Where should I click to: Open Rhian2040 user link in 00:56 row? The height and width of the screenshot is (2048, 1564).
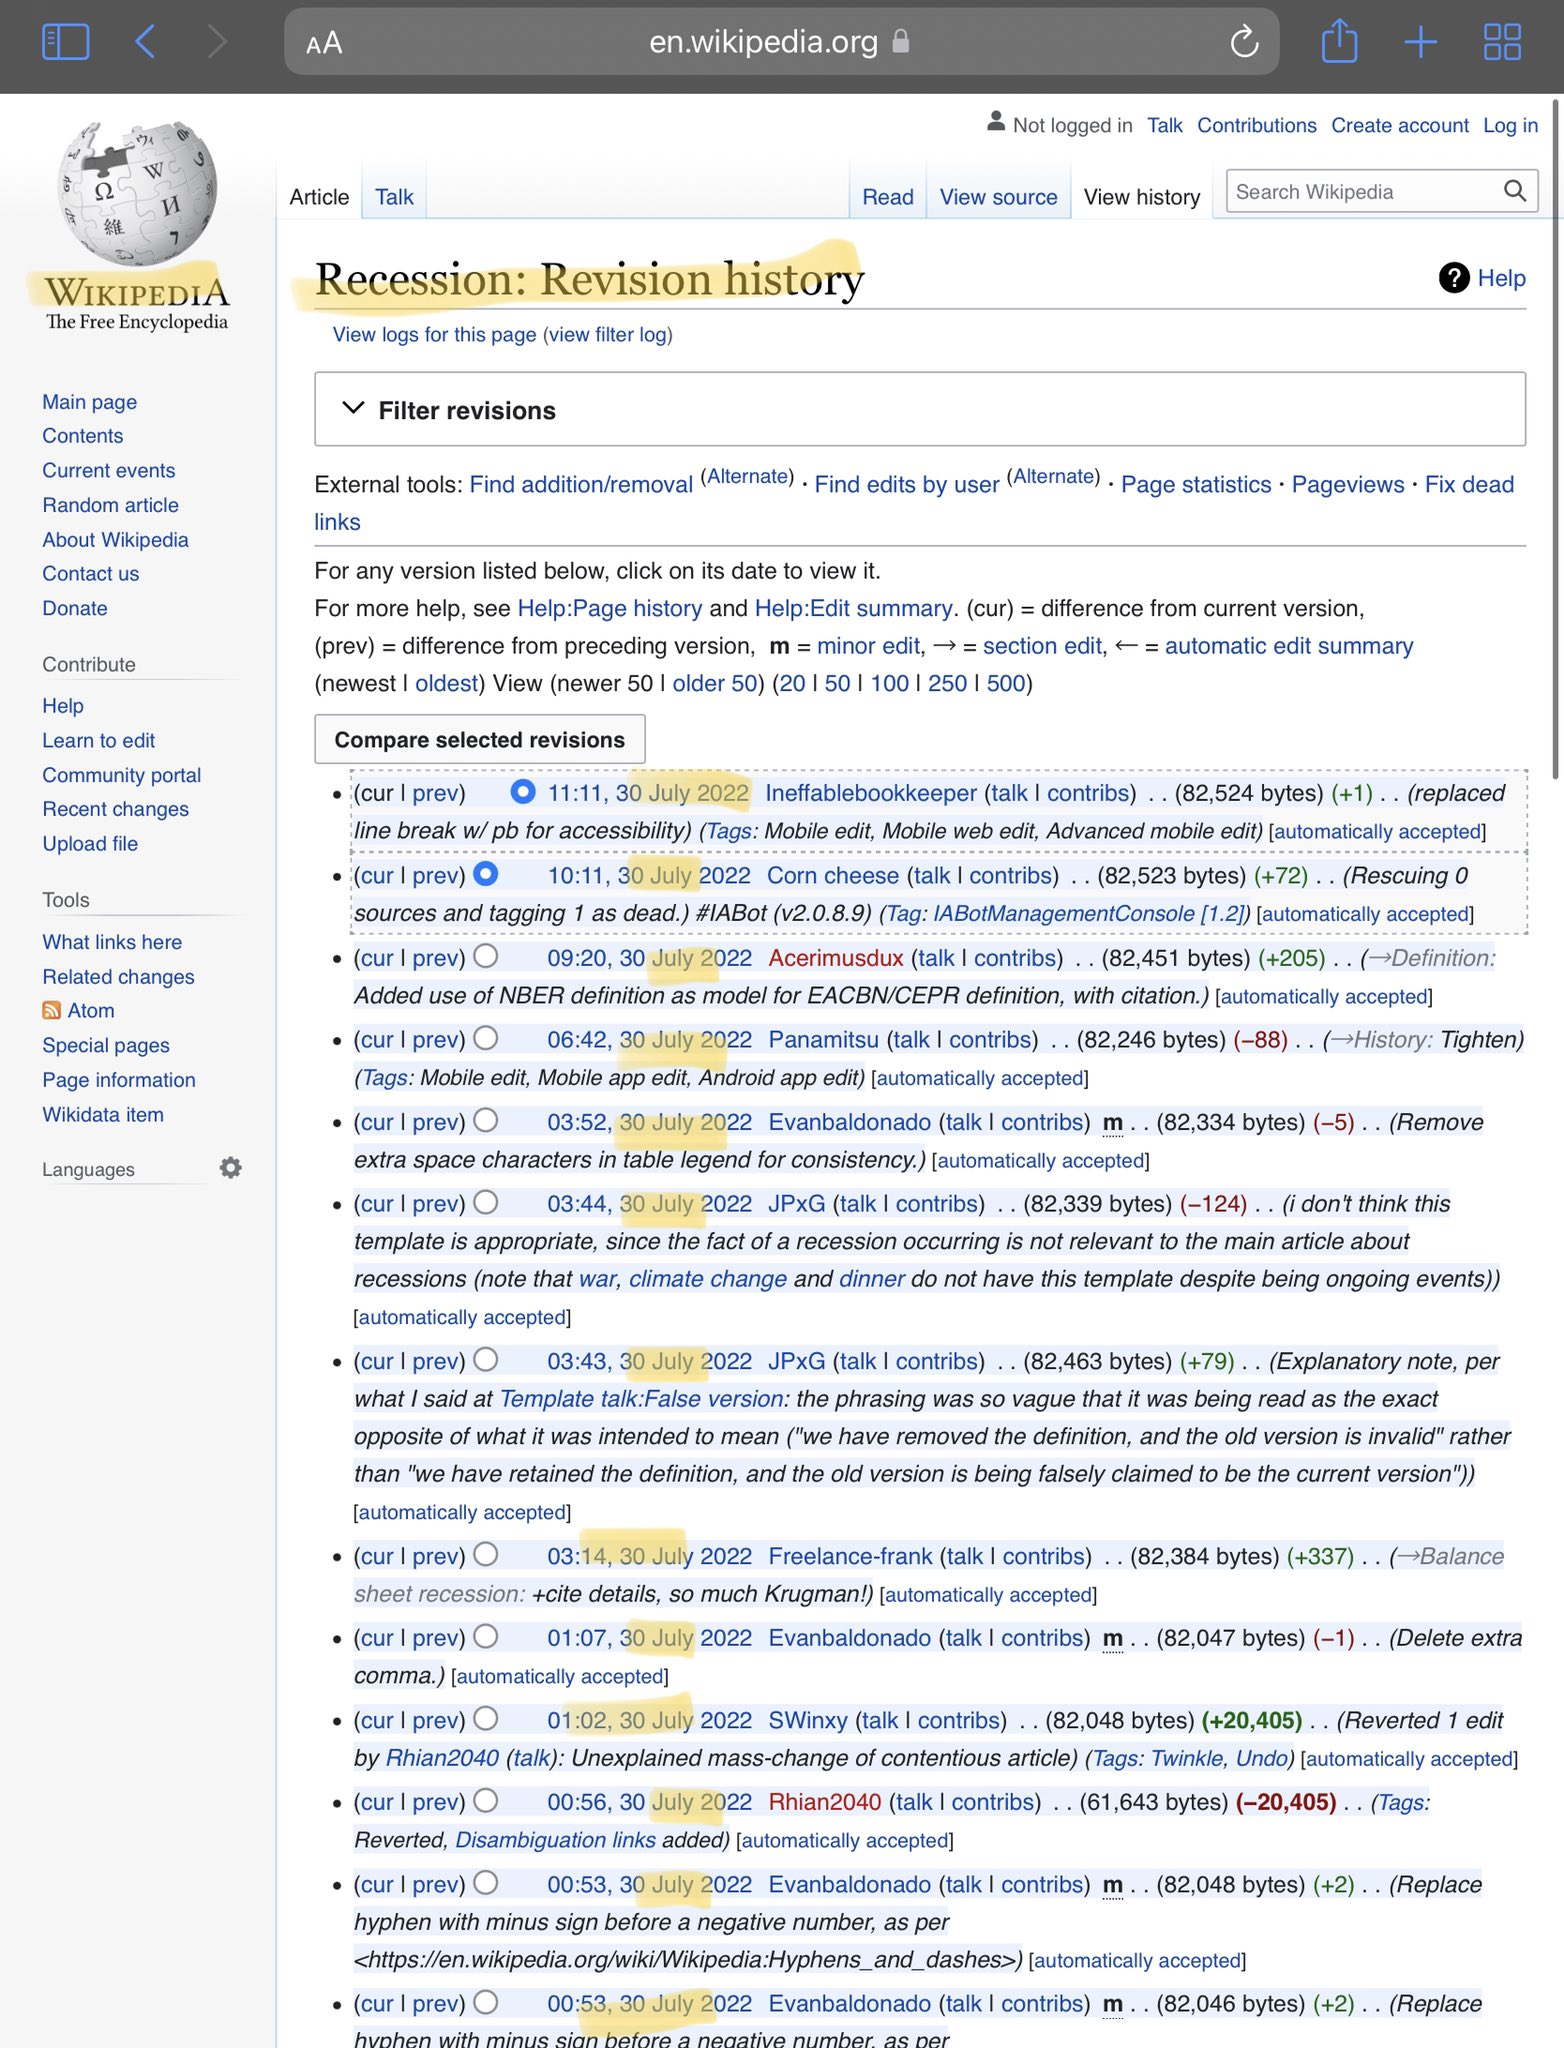pyautogui.click(x=825, y=1802)
